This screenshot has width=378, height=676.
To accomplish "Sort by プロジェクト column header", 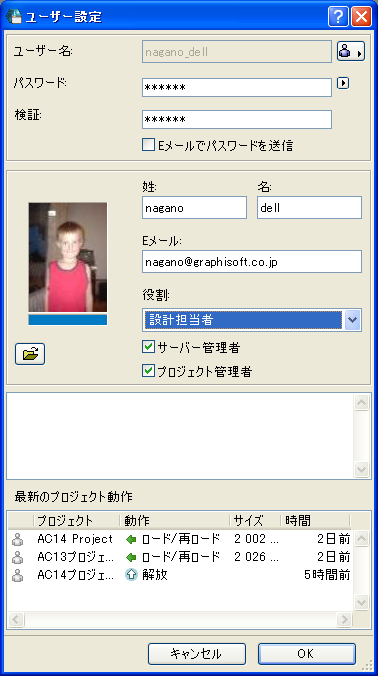I will [x=76, y=521].
